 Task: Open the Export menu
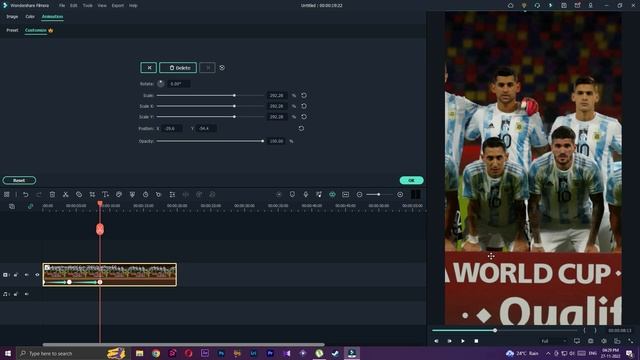click(x=118, y=6)
